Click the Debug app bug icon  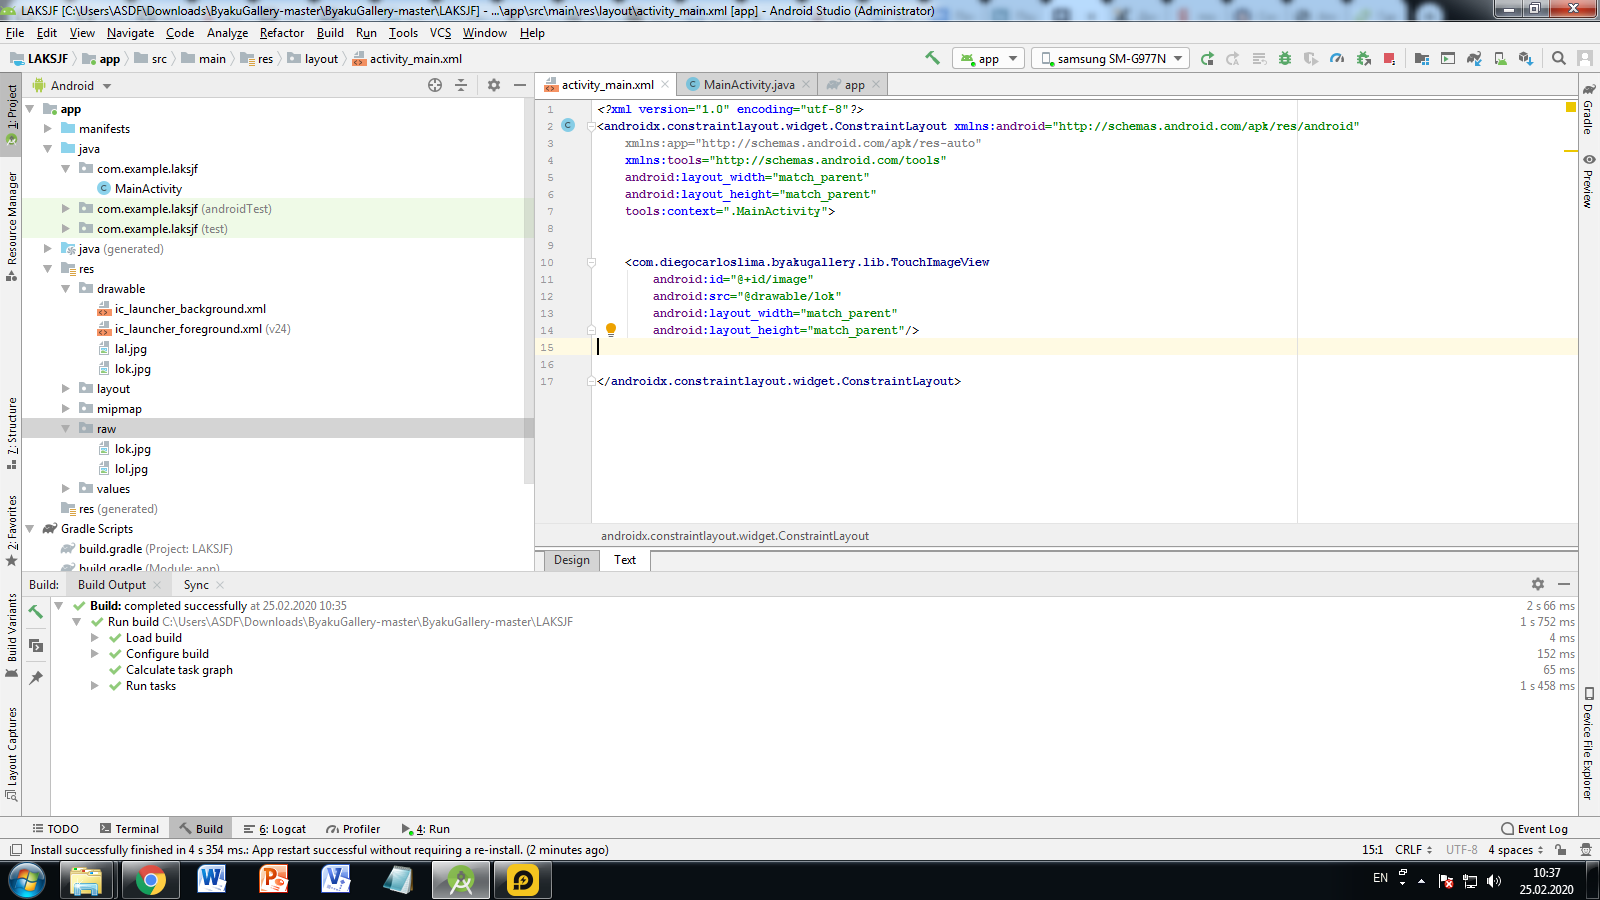click(x=1285, y=58)
